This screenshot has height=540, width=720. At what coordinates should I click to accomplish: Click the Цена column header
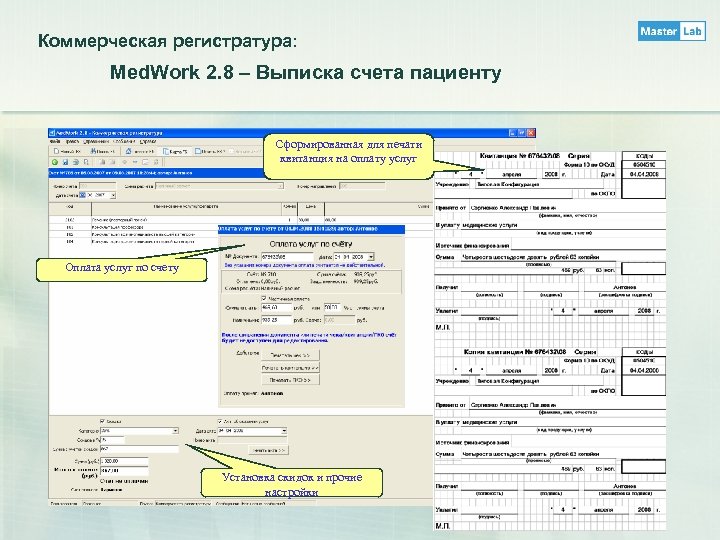311,208
